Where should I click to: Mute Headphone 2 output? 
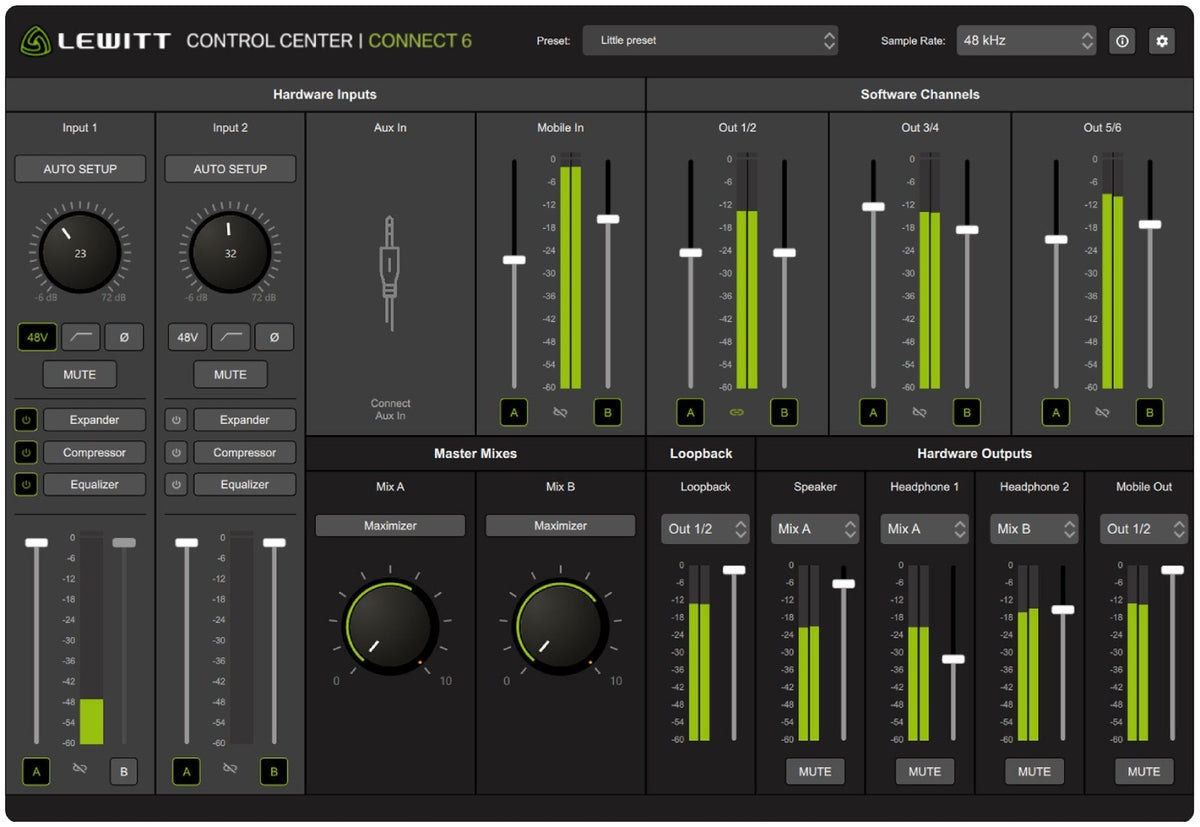pos(1034,772)
